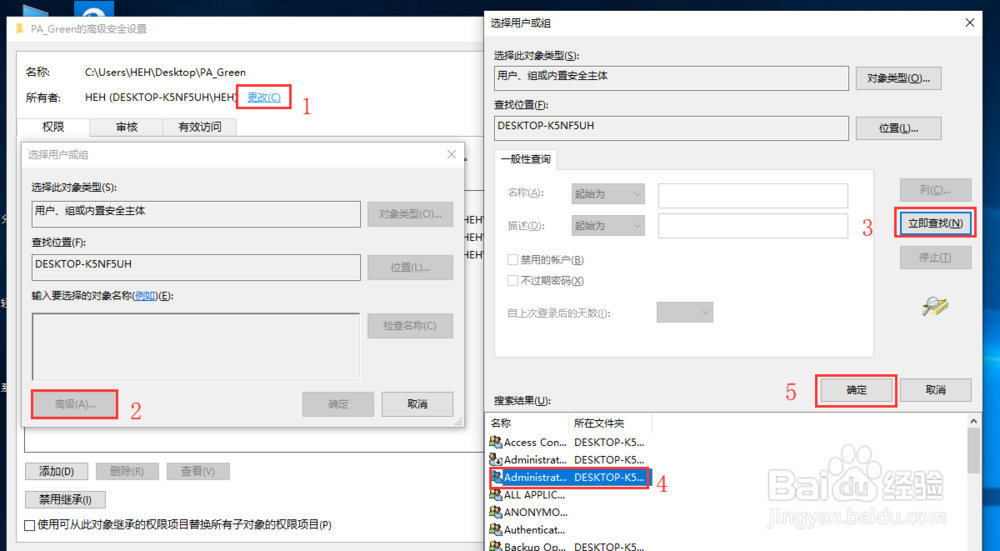Click 立即查找(N) to search now
The image size is (1000, 551).
coord(936,223)
